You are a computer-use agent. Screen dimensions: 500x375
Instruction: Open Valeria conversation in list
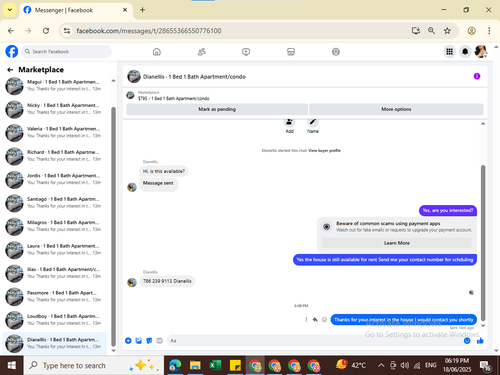(55, 132)
